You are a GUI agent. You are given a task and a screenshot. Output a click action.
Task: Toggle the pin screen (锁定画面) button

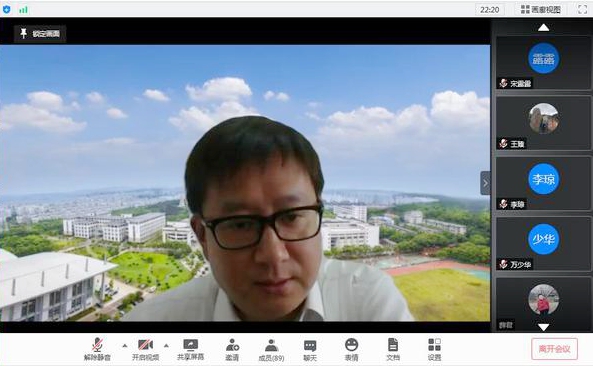[x=40, y=34]
